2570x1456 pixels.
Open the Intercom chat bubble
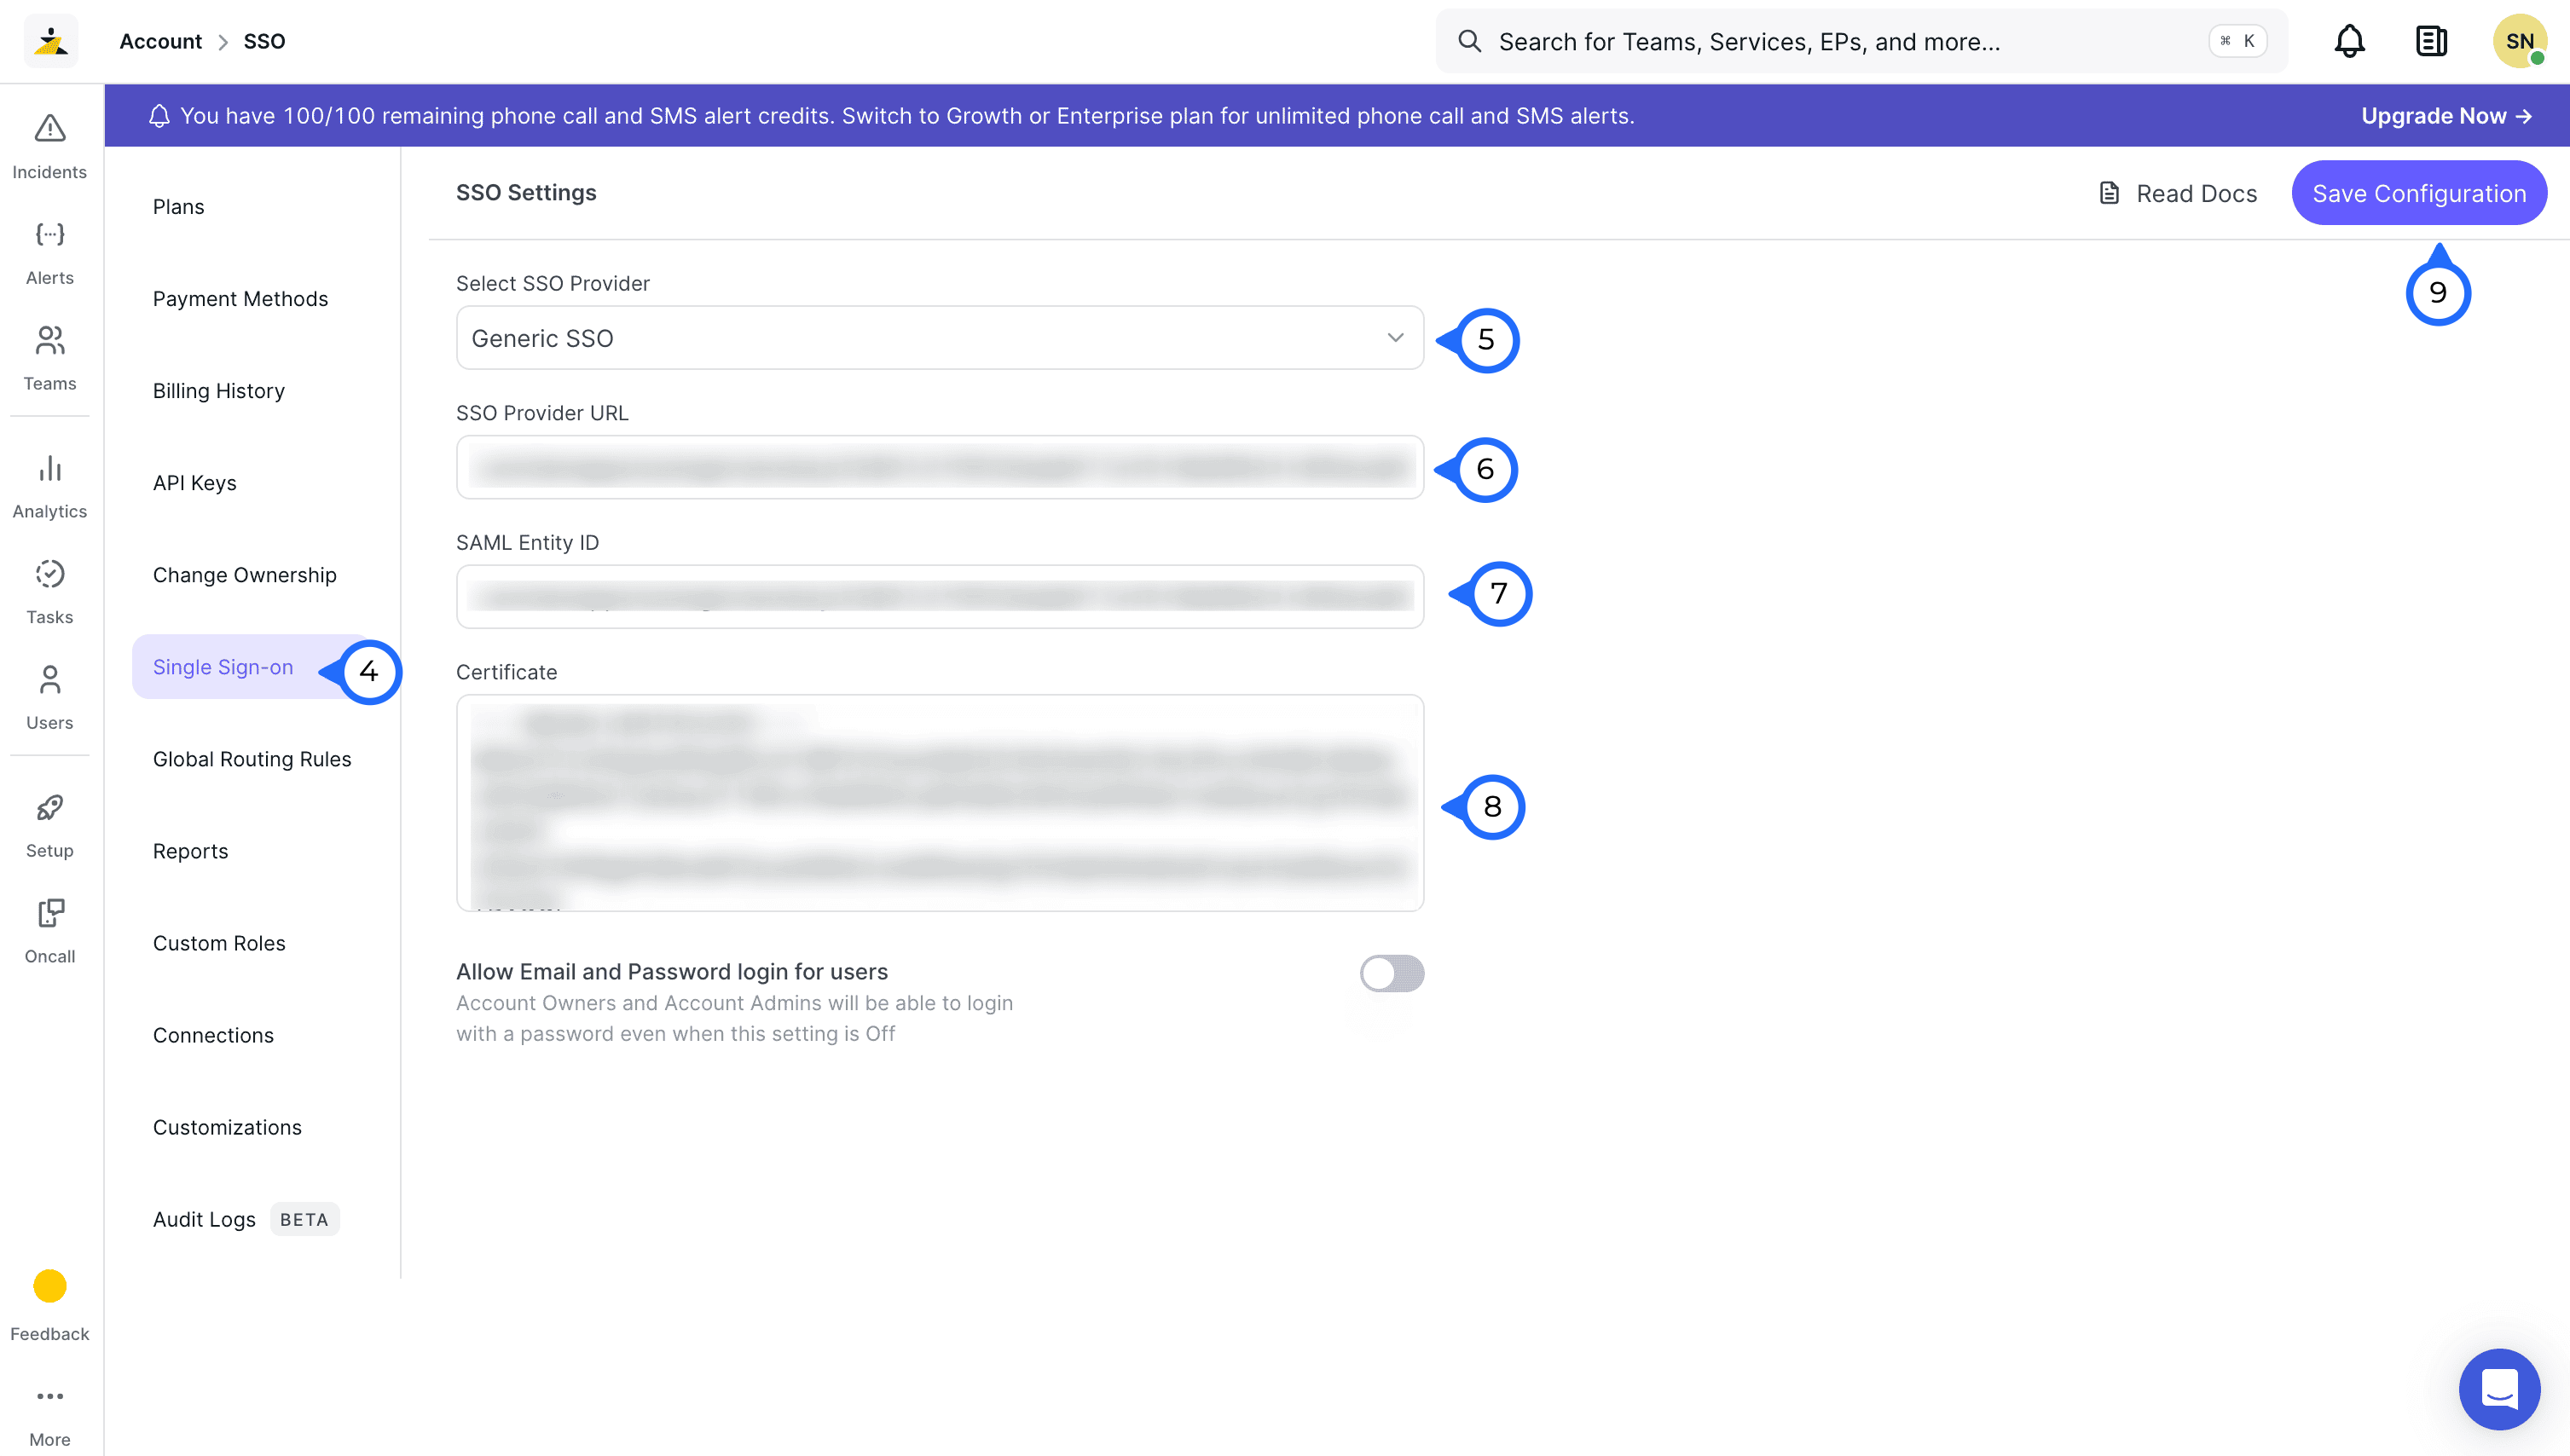2498,1388
